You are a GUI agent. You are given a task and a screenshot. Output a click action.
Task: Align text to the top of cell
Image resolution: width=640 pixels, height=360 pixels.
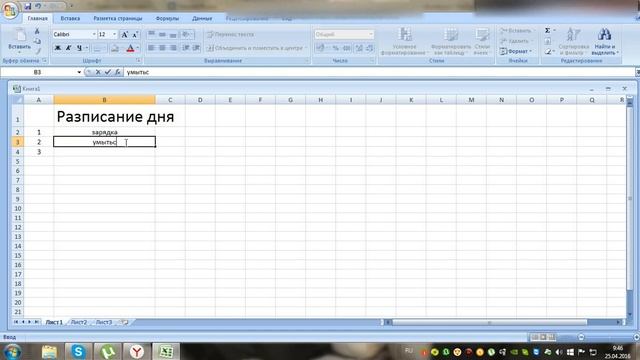(151, 34)
